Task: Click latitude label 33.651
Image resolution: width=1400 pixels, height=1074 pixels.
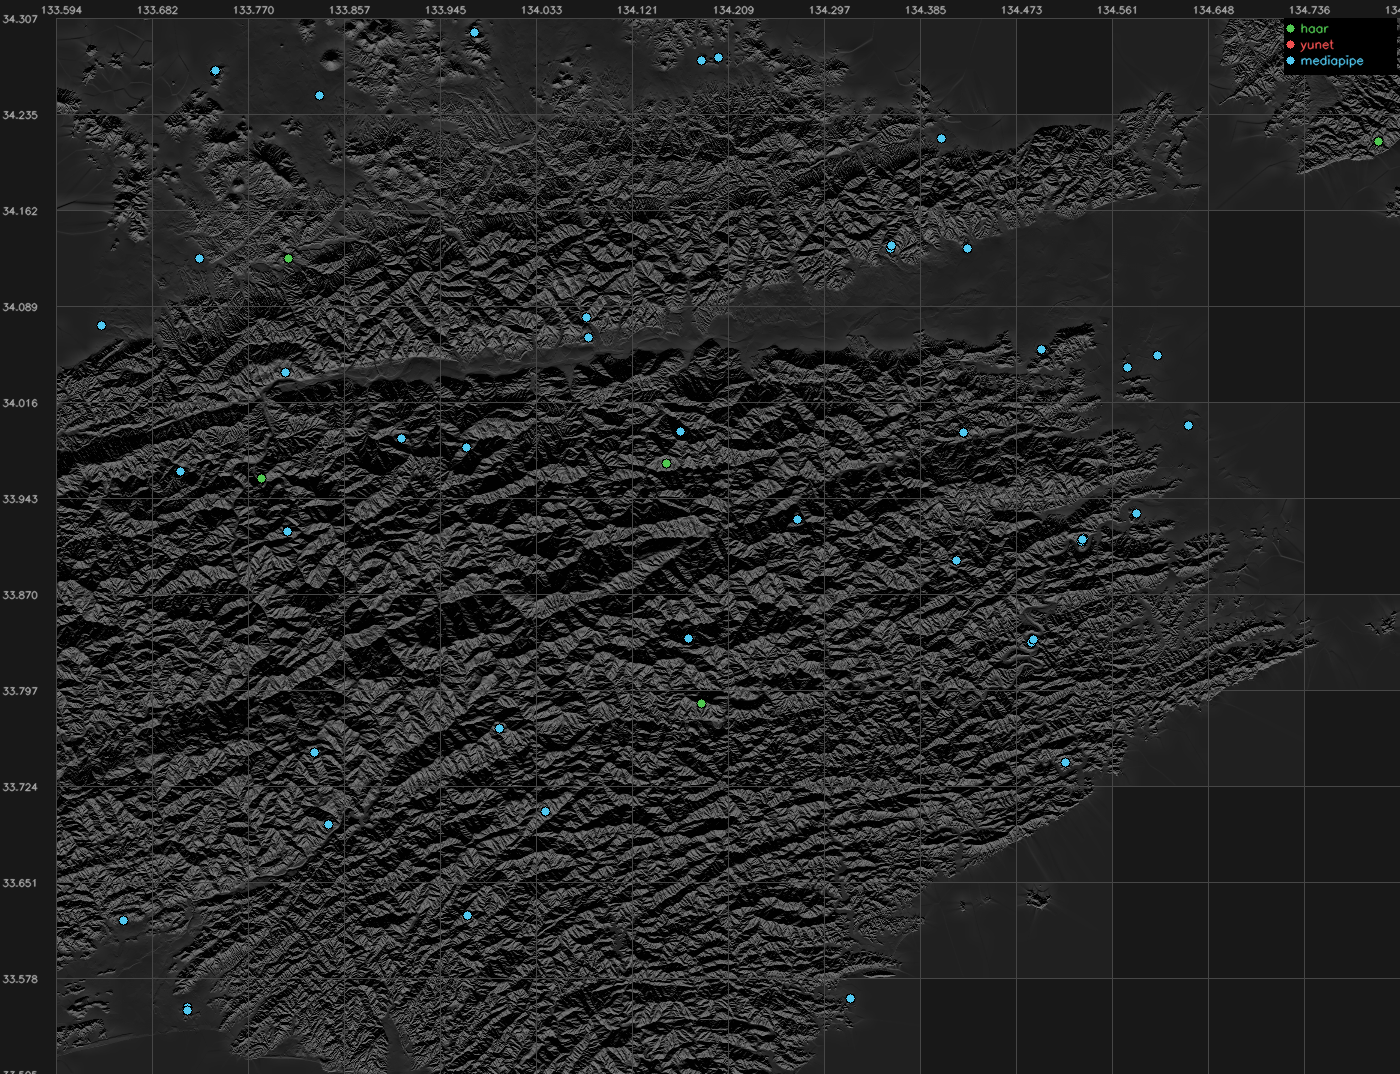Action: pos(20,883)
